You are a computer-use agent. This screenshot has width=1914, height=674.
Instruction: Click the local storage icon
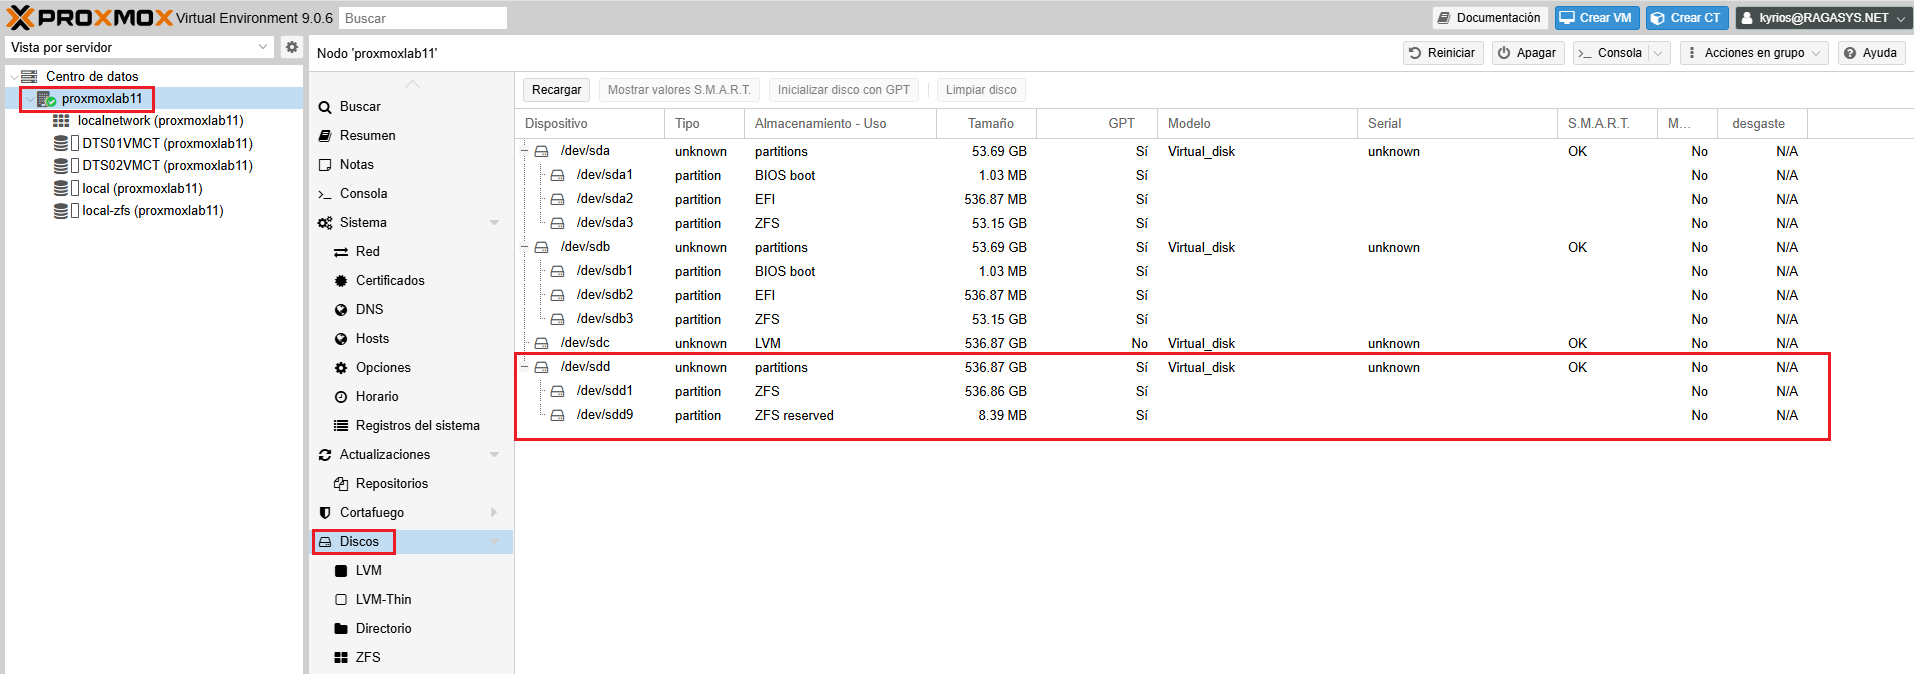tap(61, 188)
